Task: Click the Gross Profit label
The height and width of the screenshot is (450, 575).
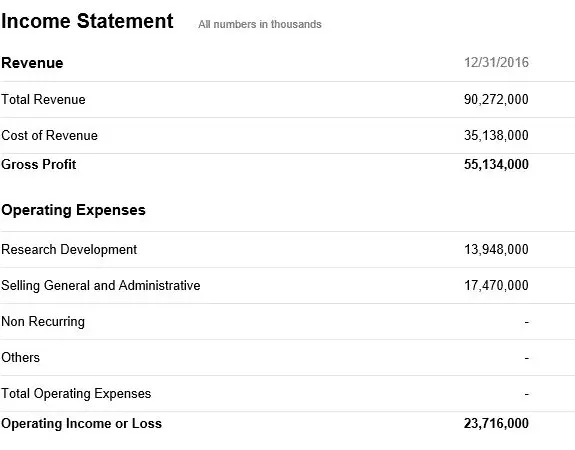Action: (x=39, y=164)
